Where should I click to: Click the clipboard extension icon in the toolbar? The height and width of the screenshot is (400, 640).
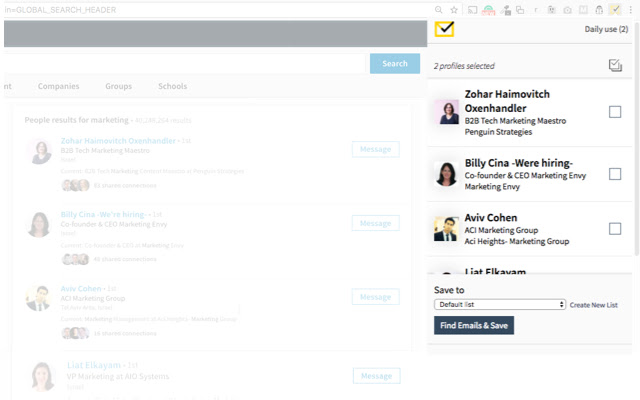click(551, 10)
